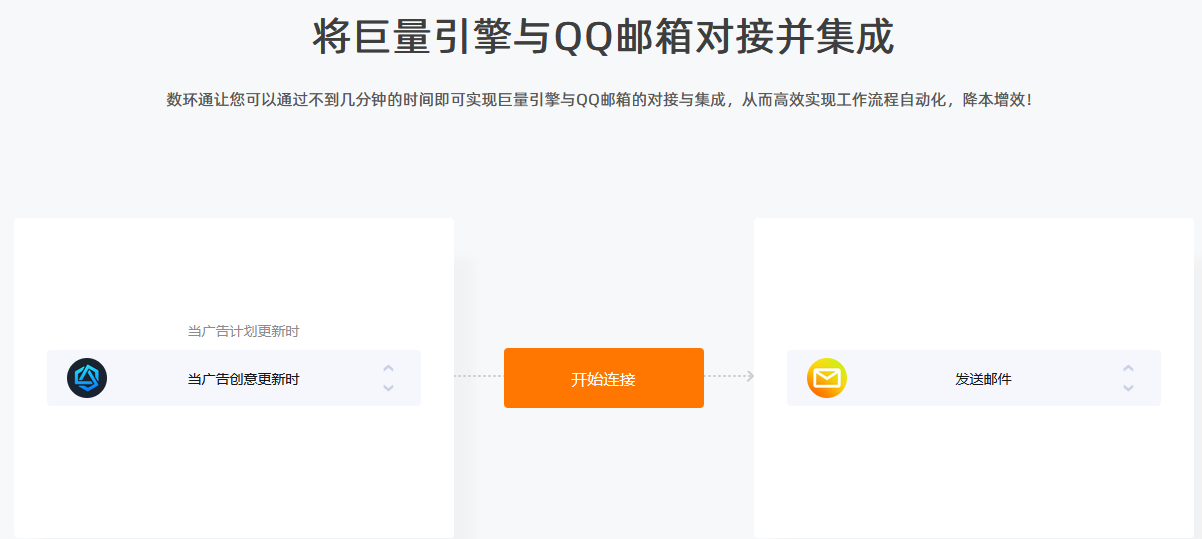The height and width of the screenshot is (539, 1202).
Task: Click up chevron beside 发送邮件
Action: click(1128, 369)
